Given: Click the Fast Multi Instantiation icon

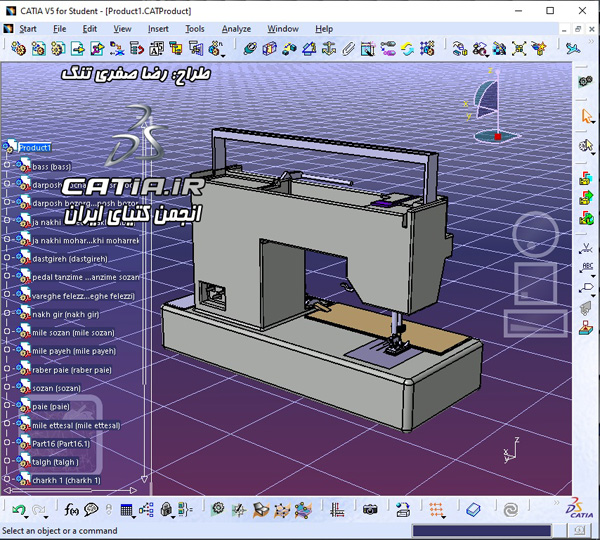Looking at the screenshot, I should pyautogui.click(x=215, y=48).
